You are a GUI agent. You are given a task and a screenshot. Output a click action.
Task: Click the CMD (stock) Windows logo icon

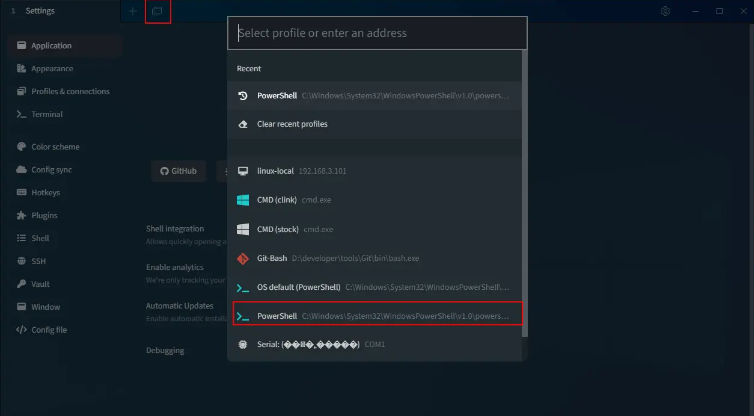243,229
